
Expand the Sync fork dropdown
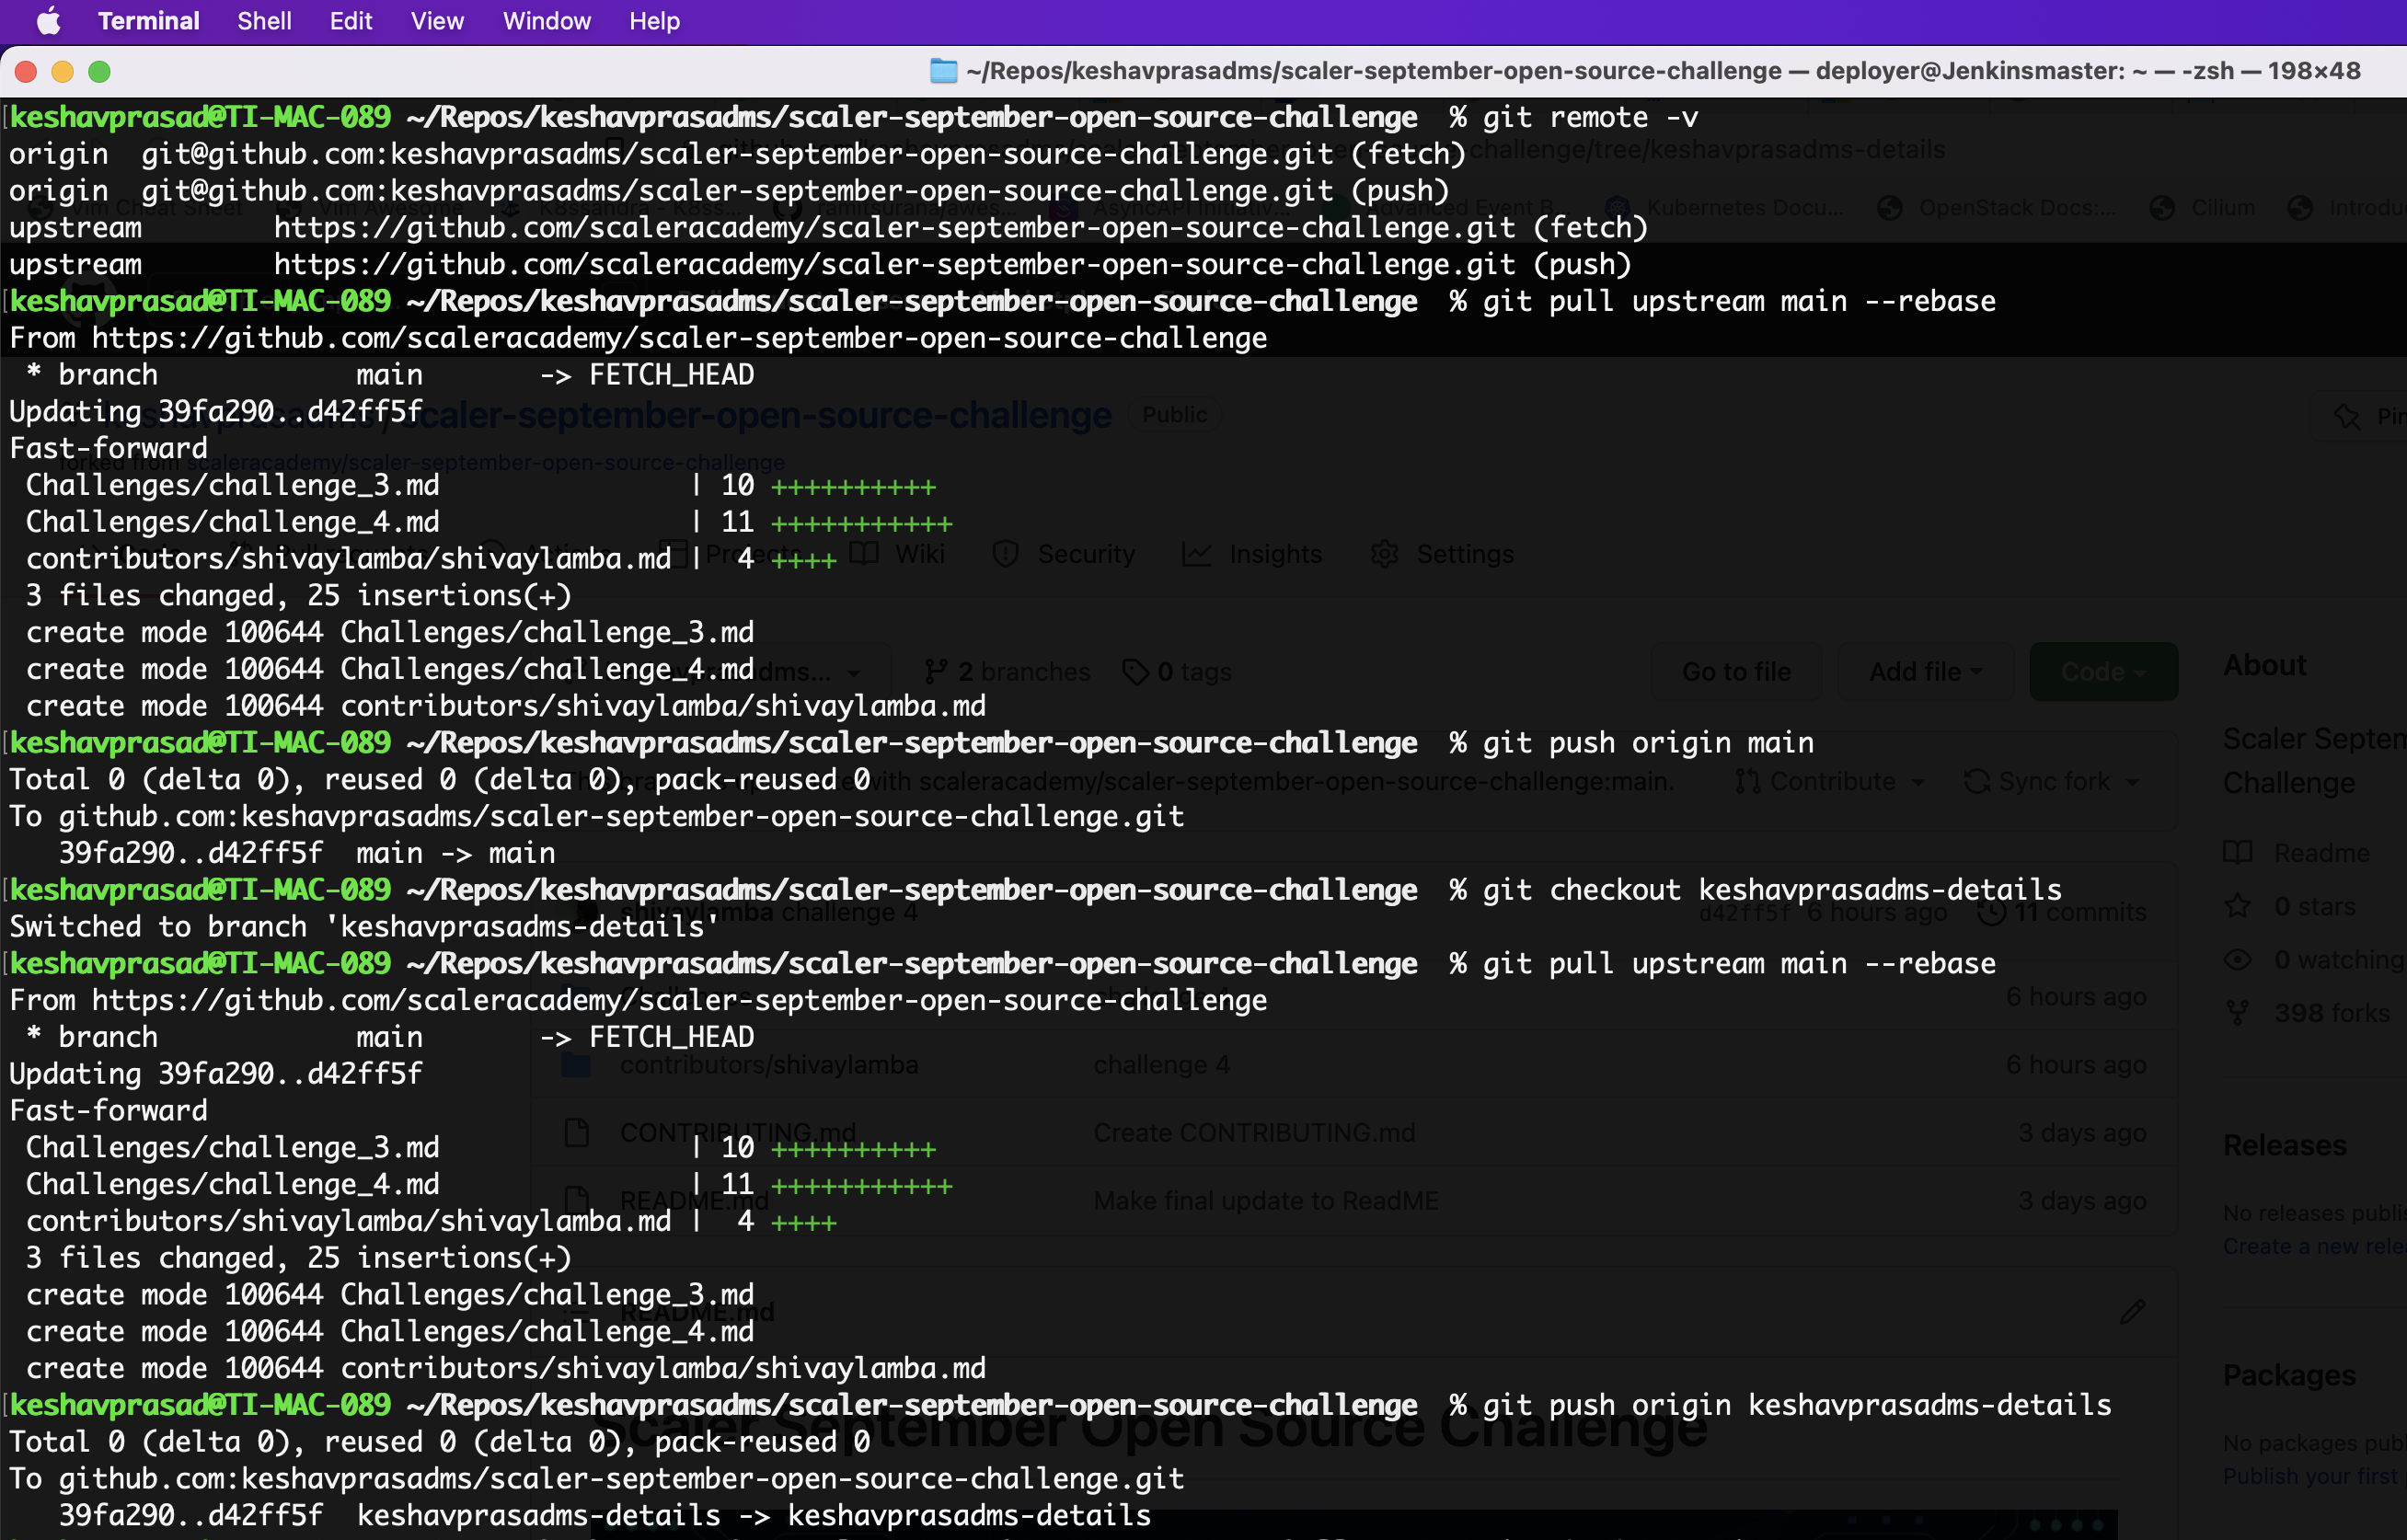coord(2051,781)
